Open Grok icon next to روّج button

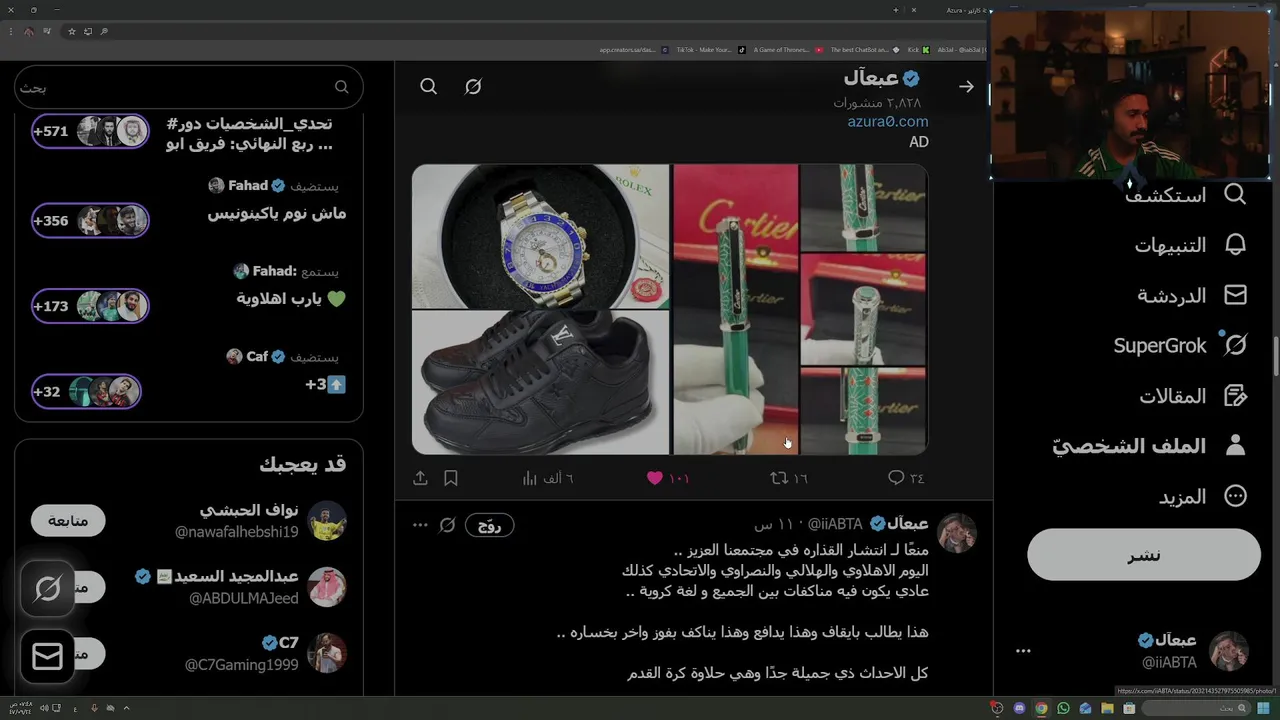tap(447, 525)
